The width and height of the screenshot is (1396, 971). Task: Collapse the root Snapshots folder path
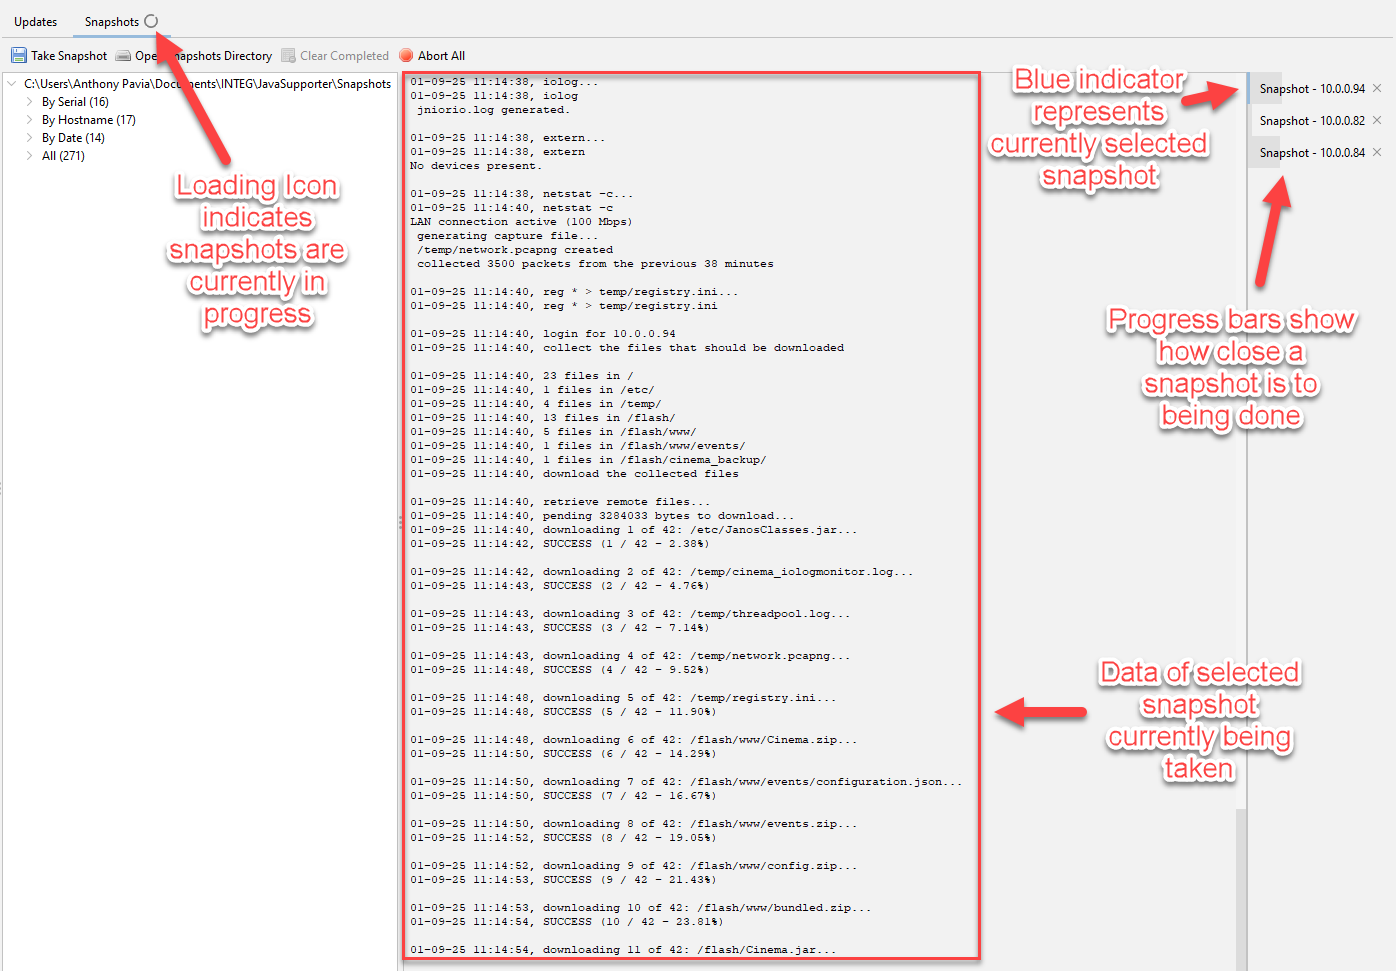coord(12,84)
